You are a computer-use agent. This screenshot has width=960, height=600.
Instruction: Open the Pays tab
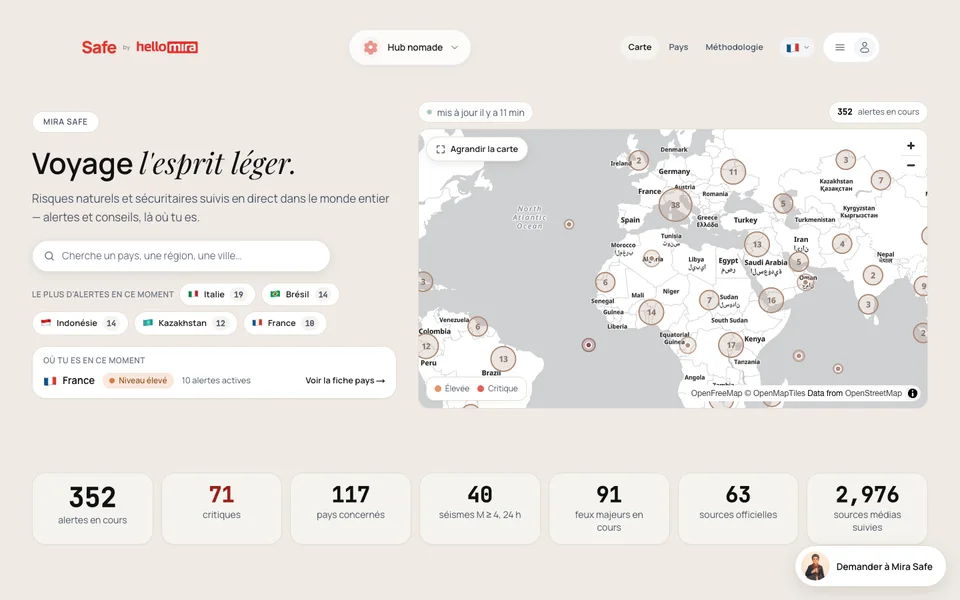(678, 47)
